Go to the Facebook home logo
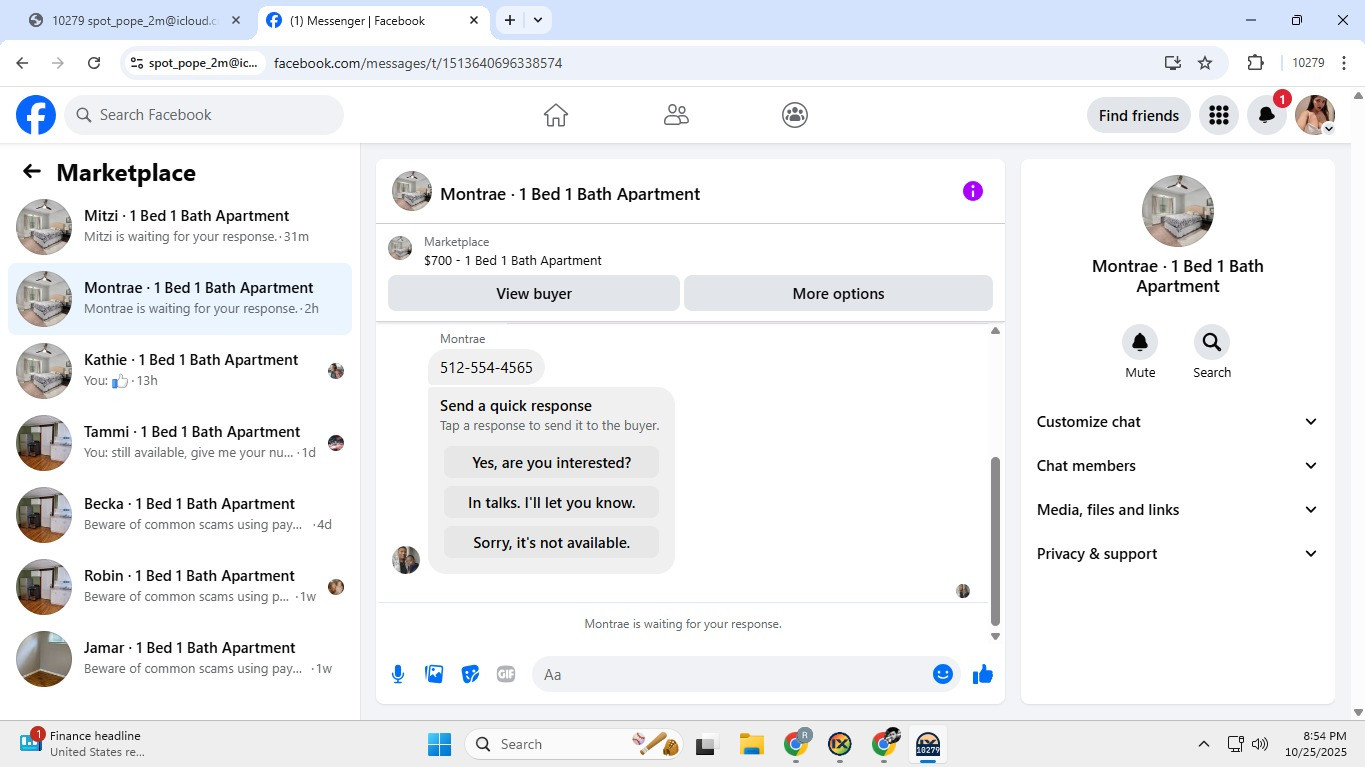 36,115
